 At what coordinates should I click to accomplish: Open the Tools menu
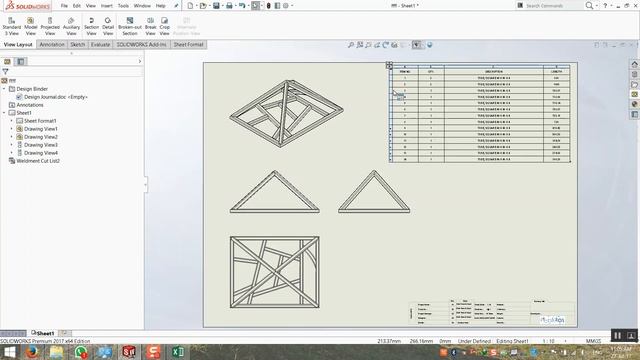click(123, 6)
